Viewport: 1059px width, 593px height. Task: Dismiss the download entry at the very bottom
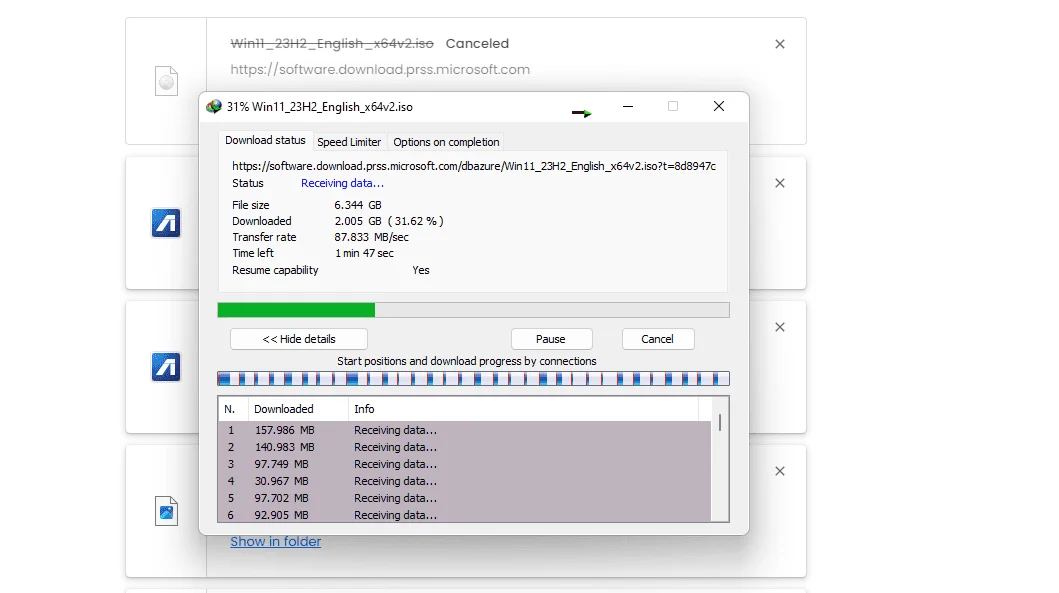[x=780, y=471]
